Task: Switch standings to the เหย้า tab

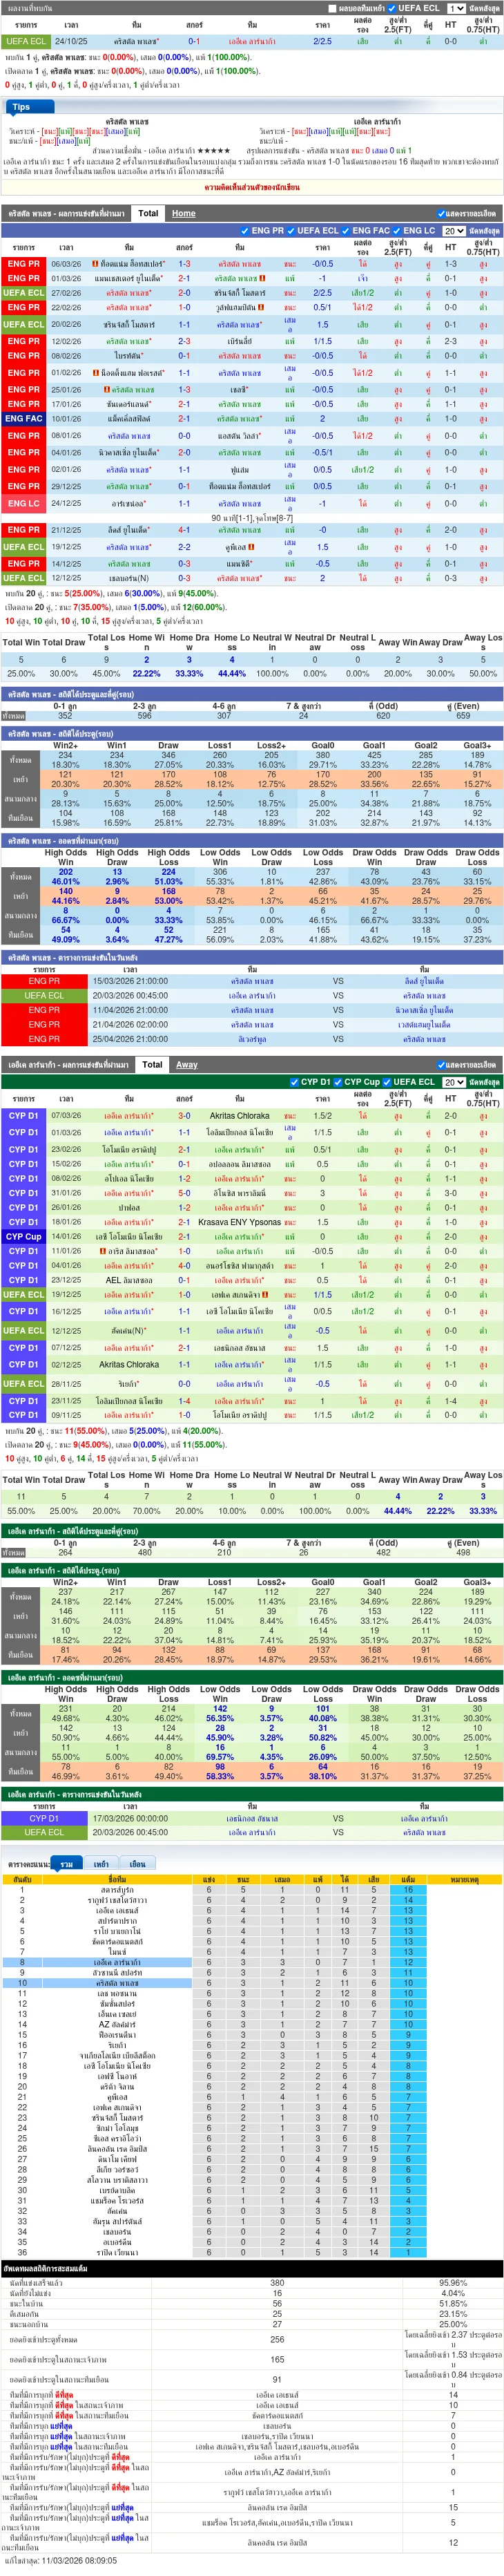Action: click(x=102, y=1865)
